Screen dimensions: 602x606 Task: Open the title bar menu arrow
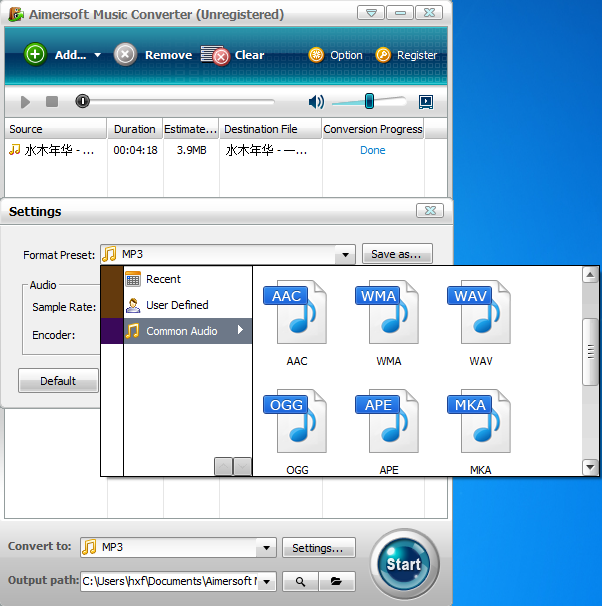pyautogui.click(x=371, y=13)
